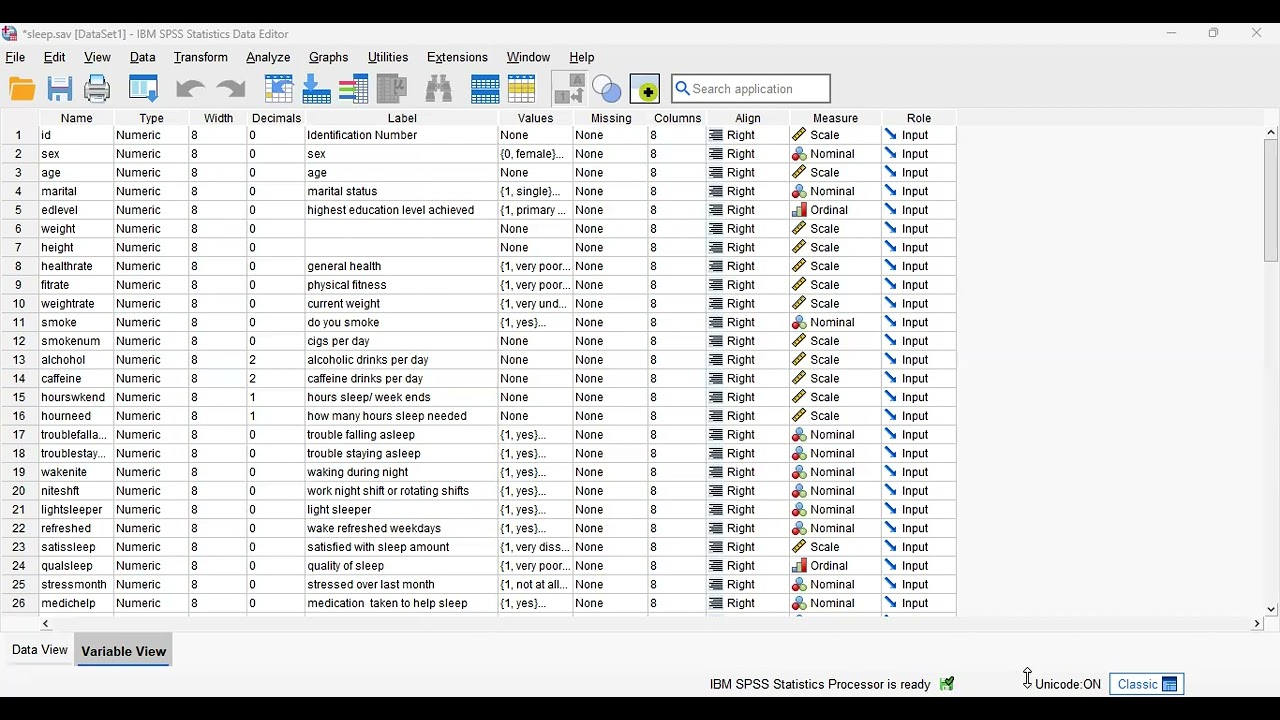Toggle value labels toolbar icon
Screen dimensions: 1280x720
coord(570,89)
